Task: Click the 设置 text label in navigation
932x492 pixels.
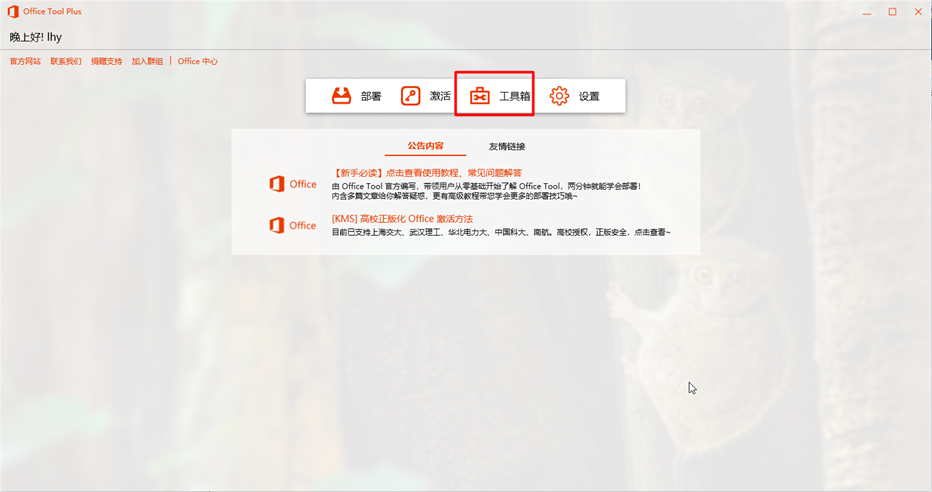Action: pyautogui.click(x=589, y=97)
